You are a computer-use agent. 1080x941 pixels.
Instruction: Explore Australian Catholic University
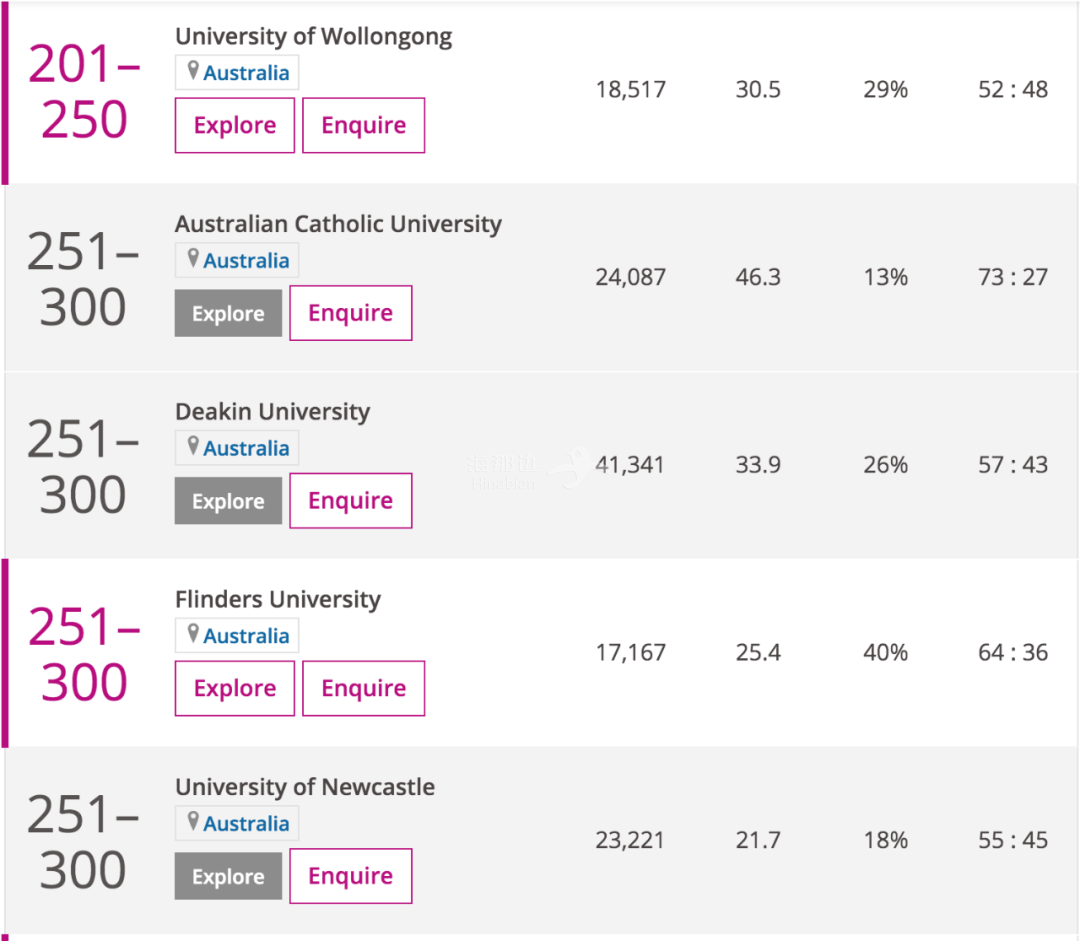click(228, 313)
